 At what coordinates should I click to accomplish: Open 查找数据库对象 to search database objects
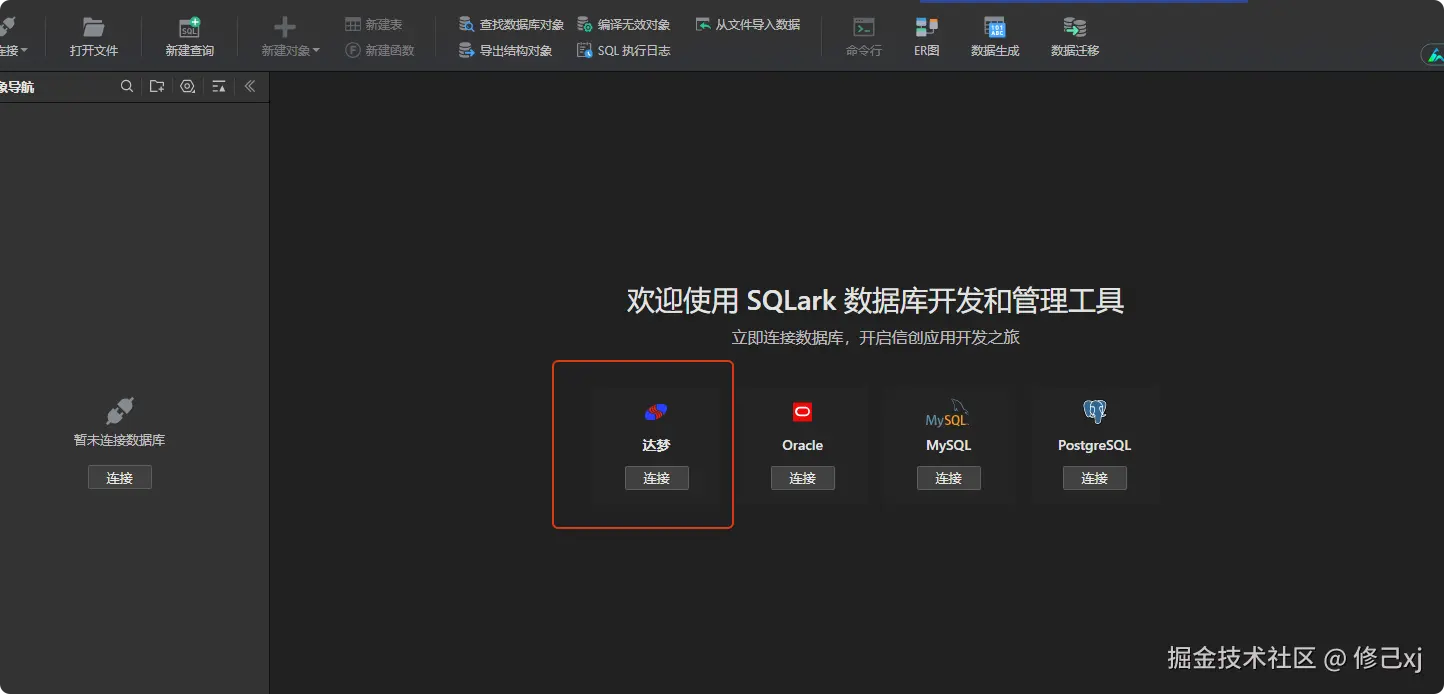[x=510, y=22]
